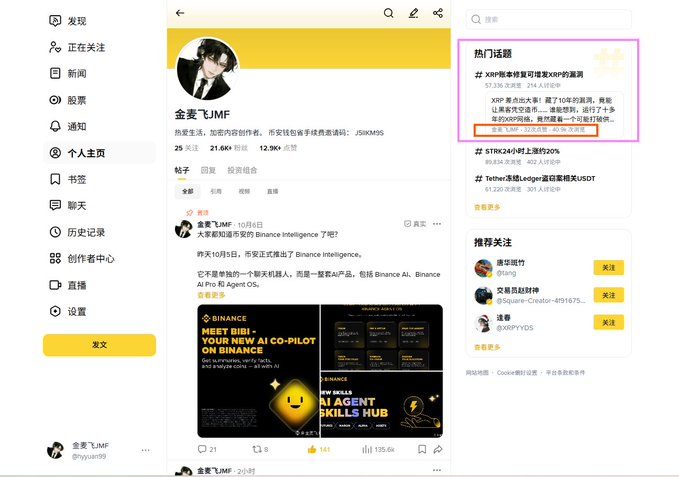679x477 pixels.
Task: Select the 直播 filter chip under posts
Action: click(x=272, y=191)
